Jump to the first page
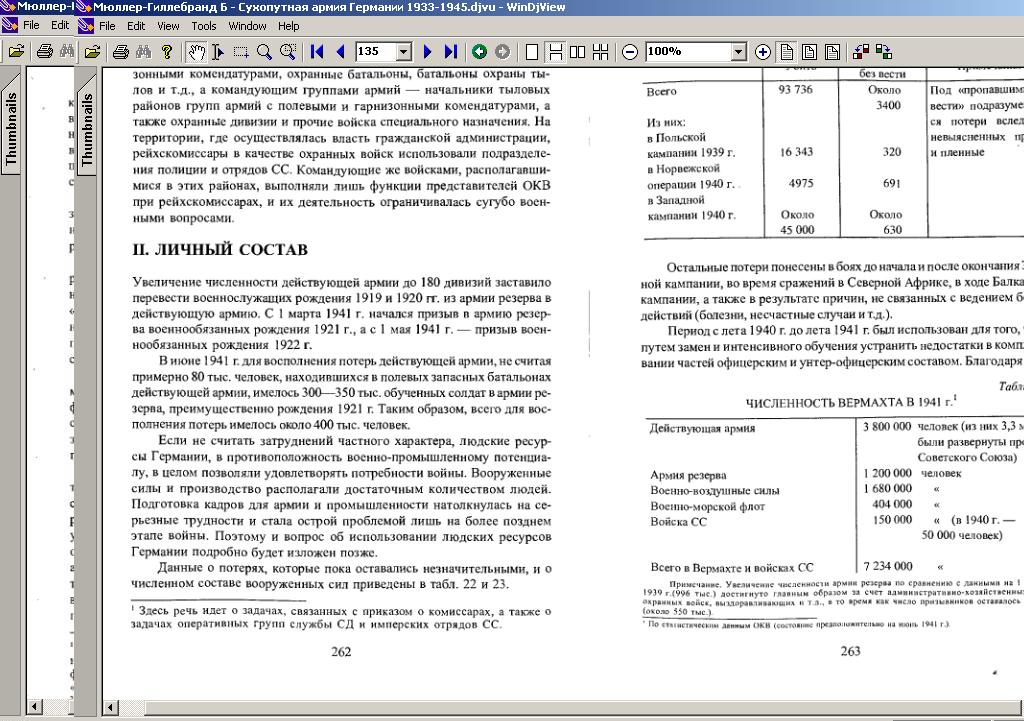The width and height of the screenshot is (1024, 721). point(317,51)
